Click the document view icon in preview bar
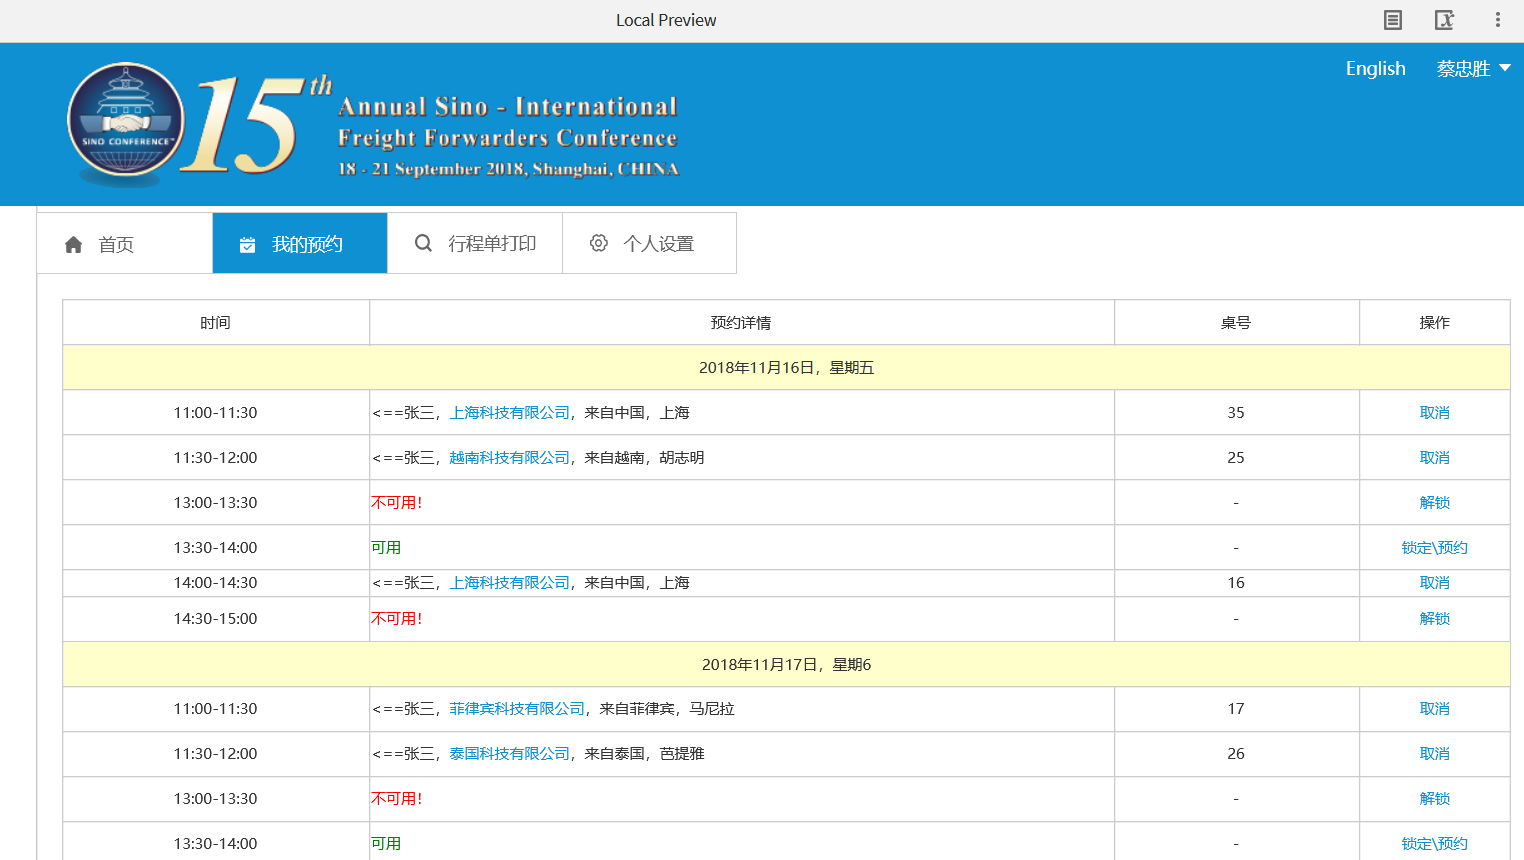 click(x=1392, y=20)
